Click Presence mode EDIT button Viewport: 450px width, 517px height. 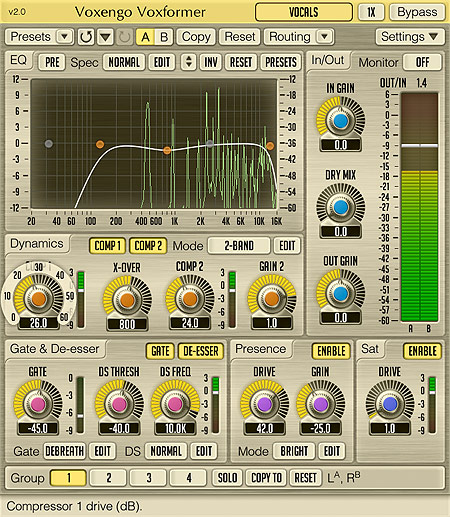coord(332,451)
